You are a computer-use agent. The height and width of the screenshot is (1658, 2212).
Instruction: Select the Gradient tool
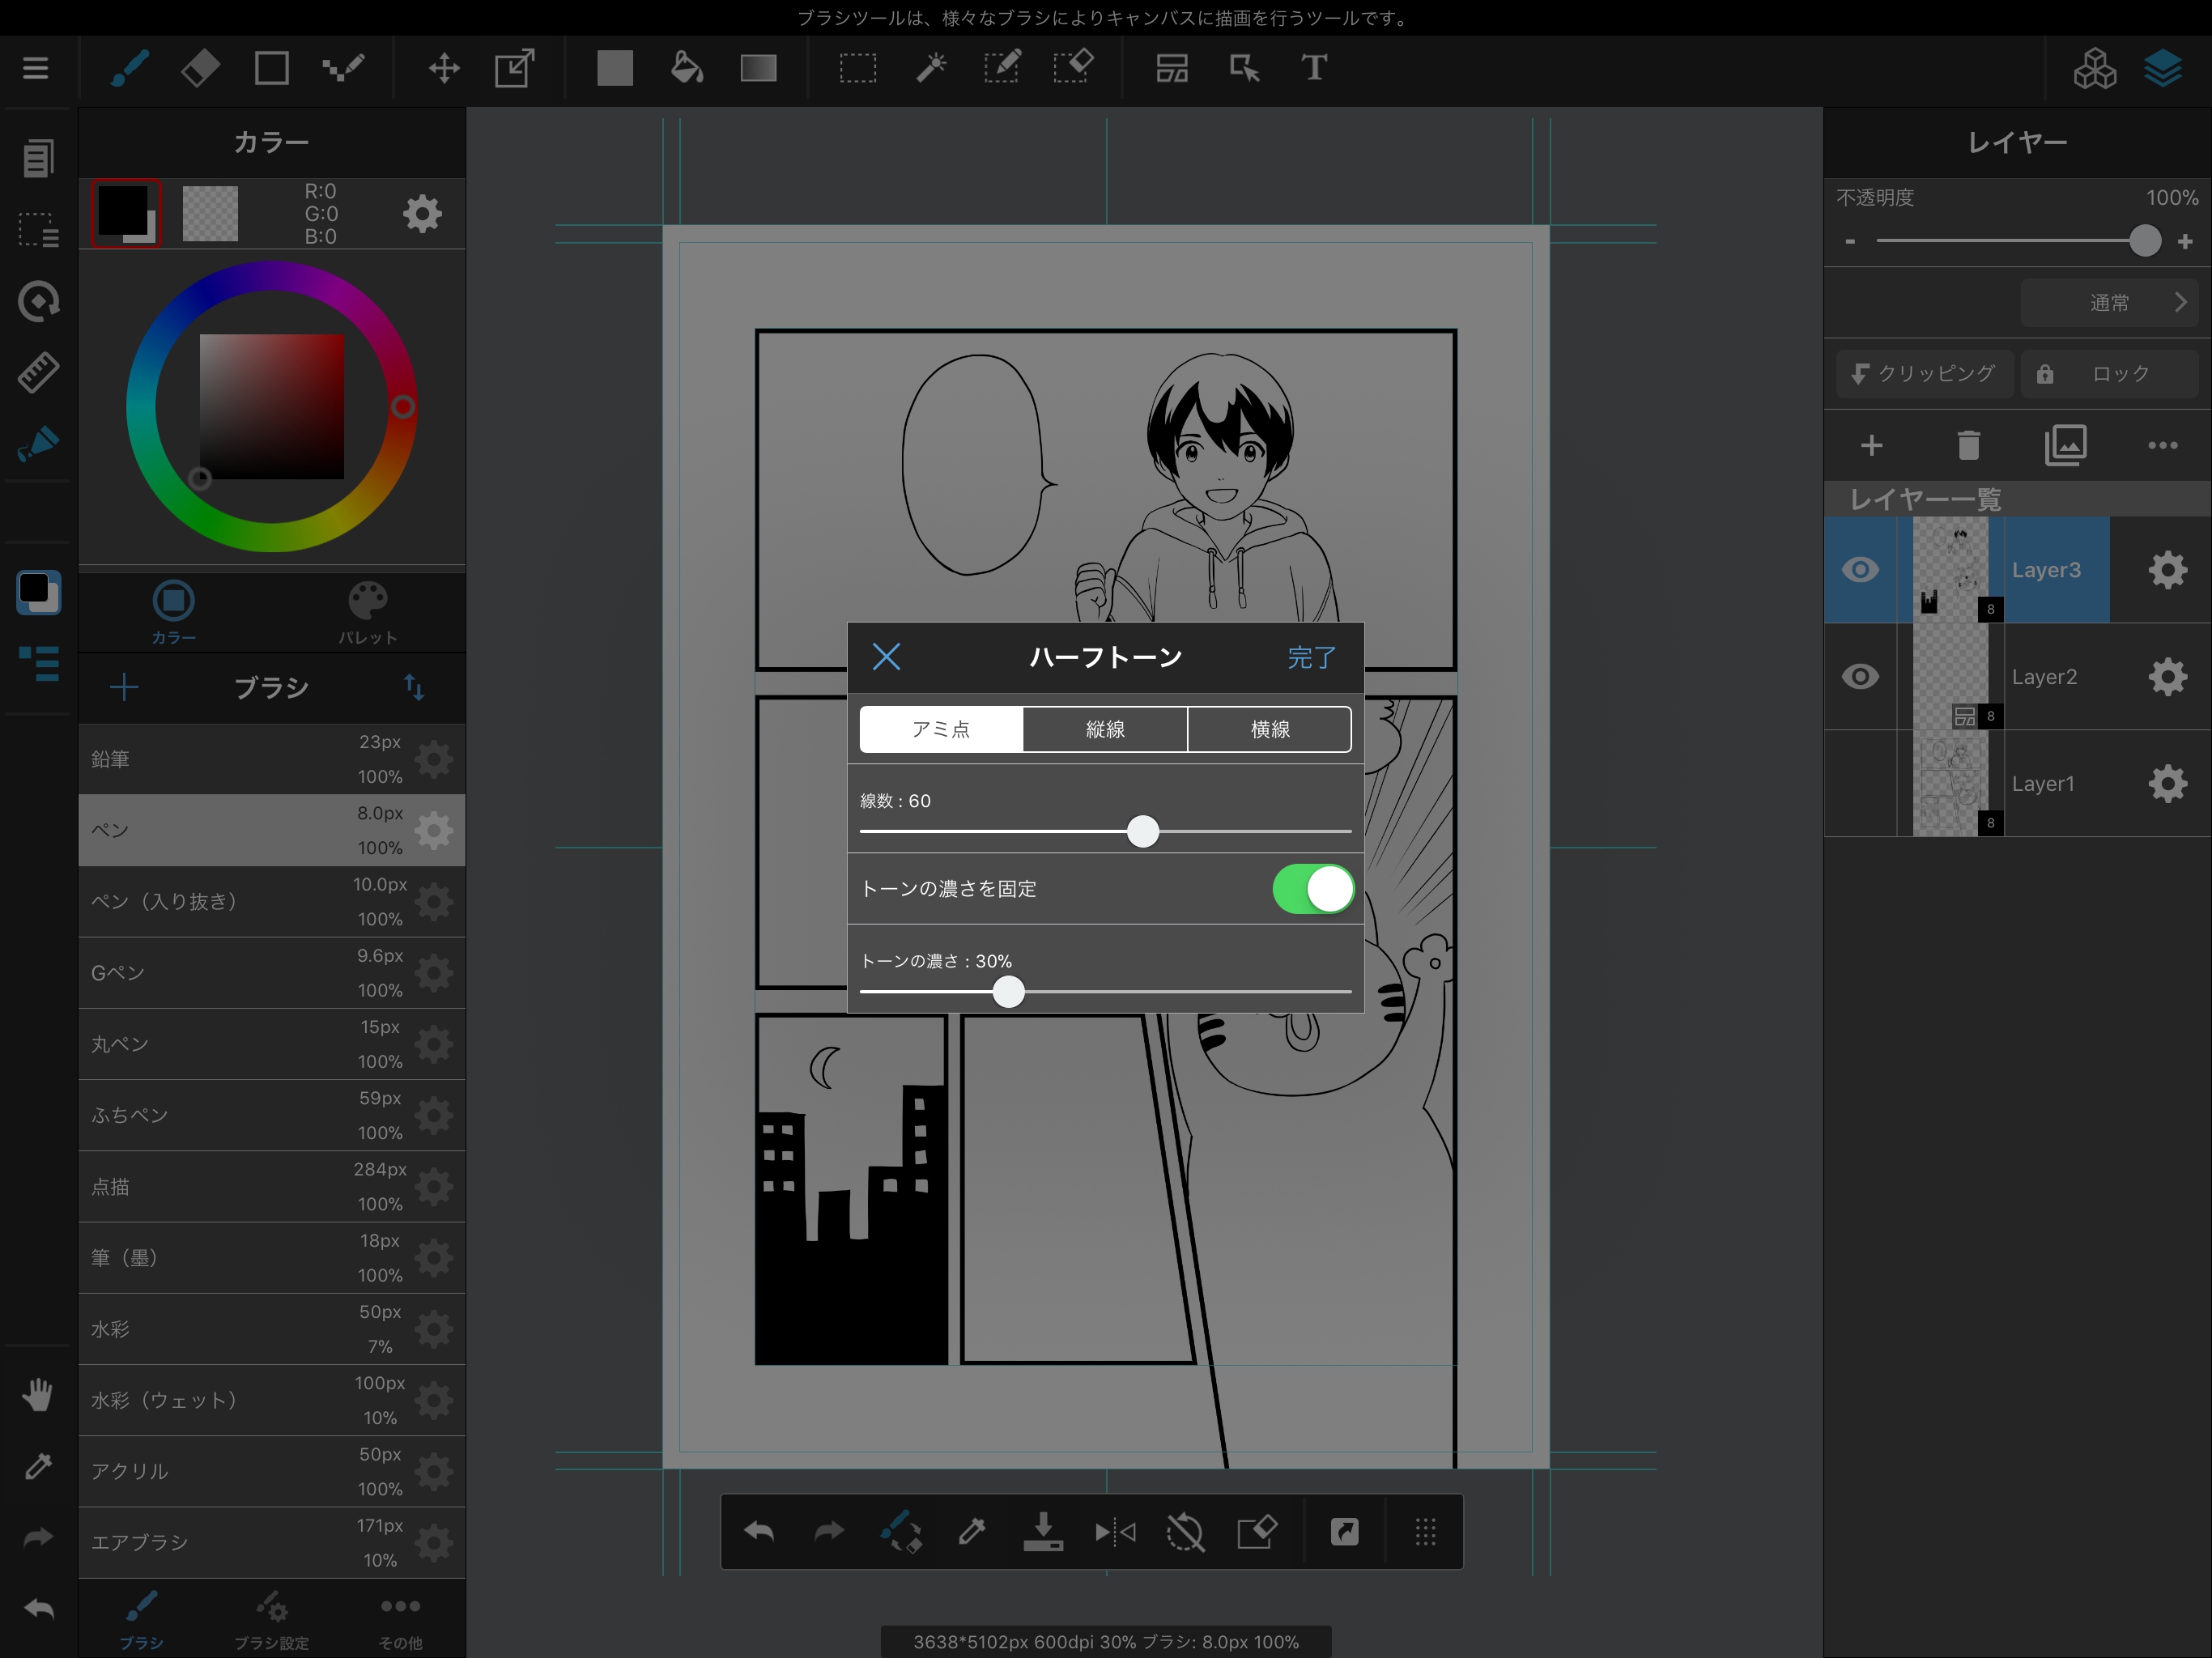point(757,68)
